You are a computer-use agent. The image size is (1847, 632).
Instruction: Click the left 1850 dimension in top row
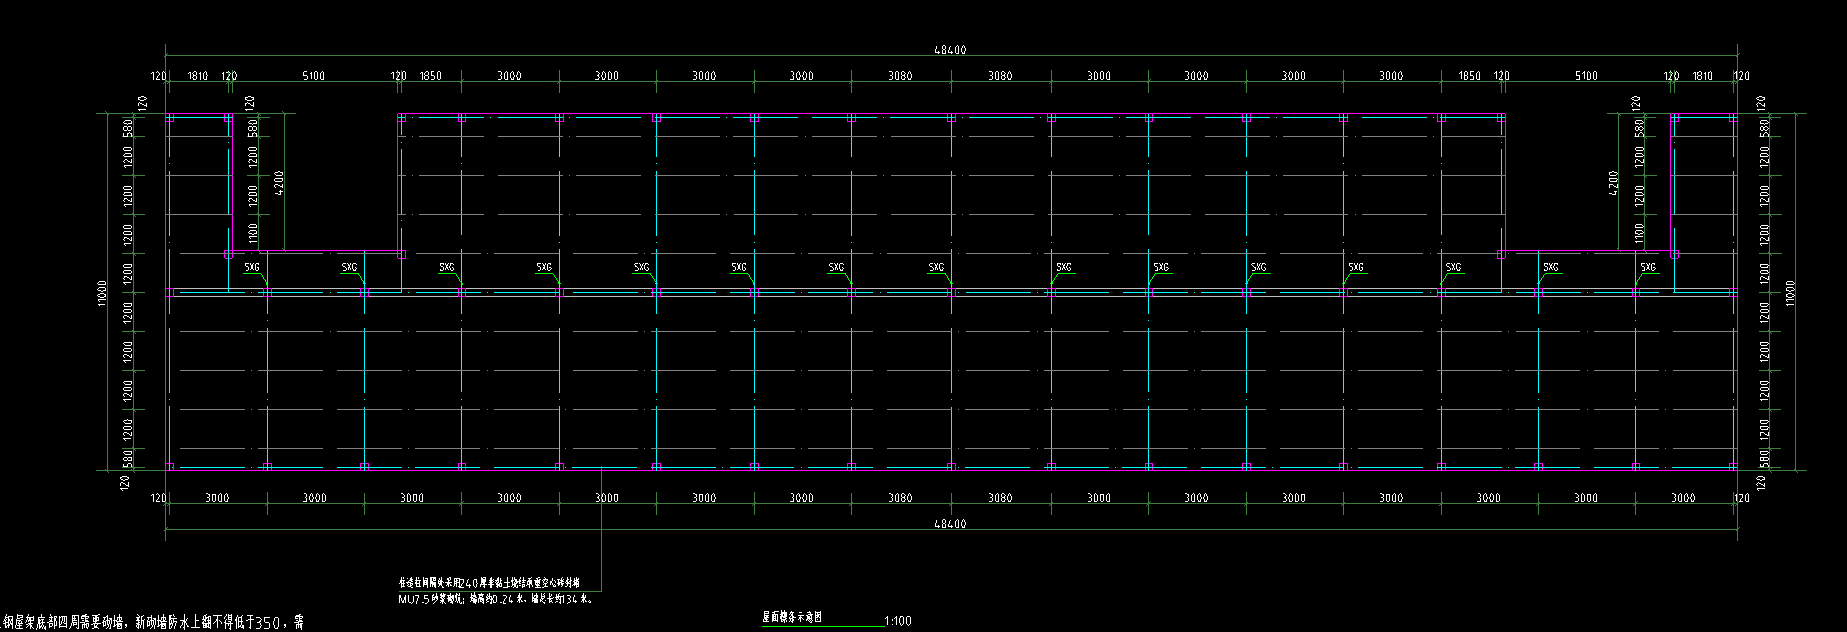(x=430, y=76)
